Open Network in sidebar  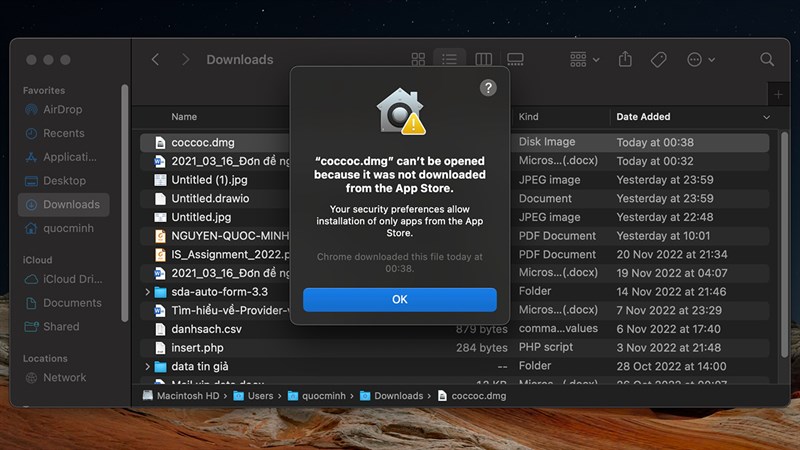pyautogui.click(x=63, y=378)
